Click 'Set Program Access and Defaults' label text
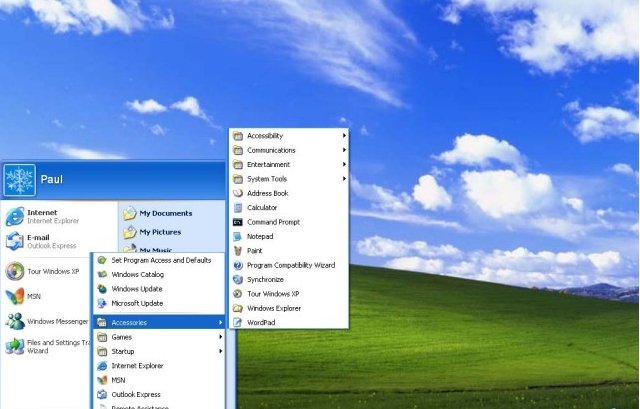The height and width of the screenshot is (409, 640). 161,260
